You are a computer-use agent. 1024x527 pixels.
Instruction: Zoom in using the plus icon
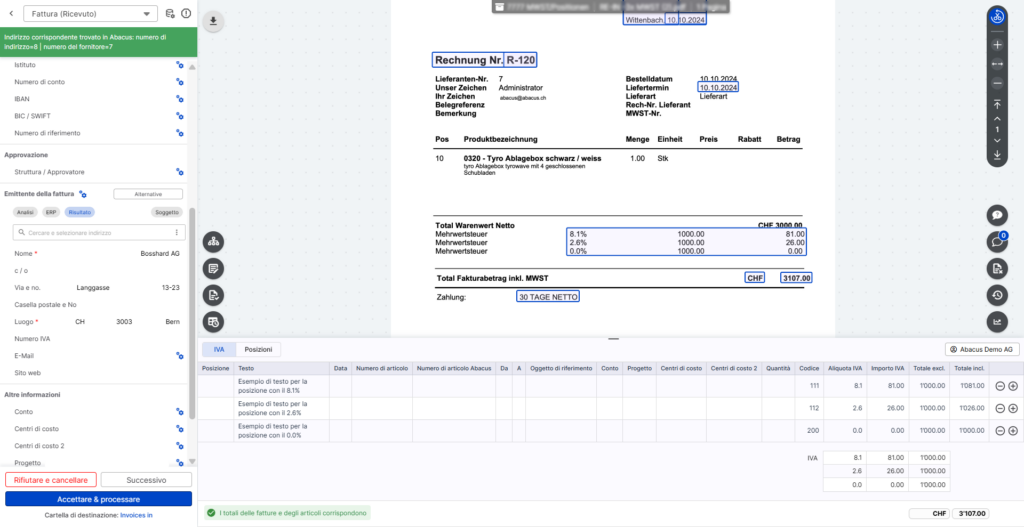(x=997, y=45)
